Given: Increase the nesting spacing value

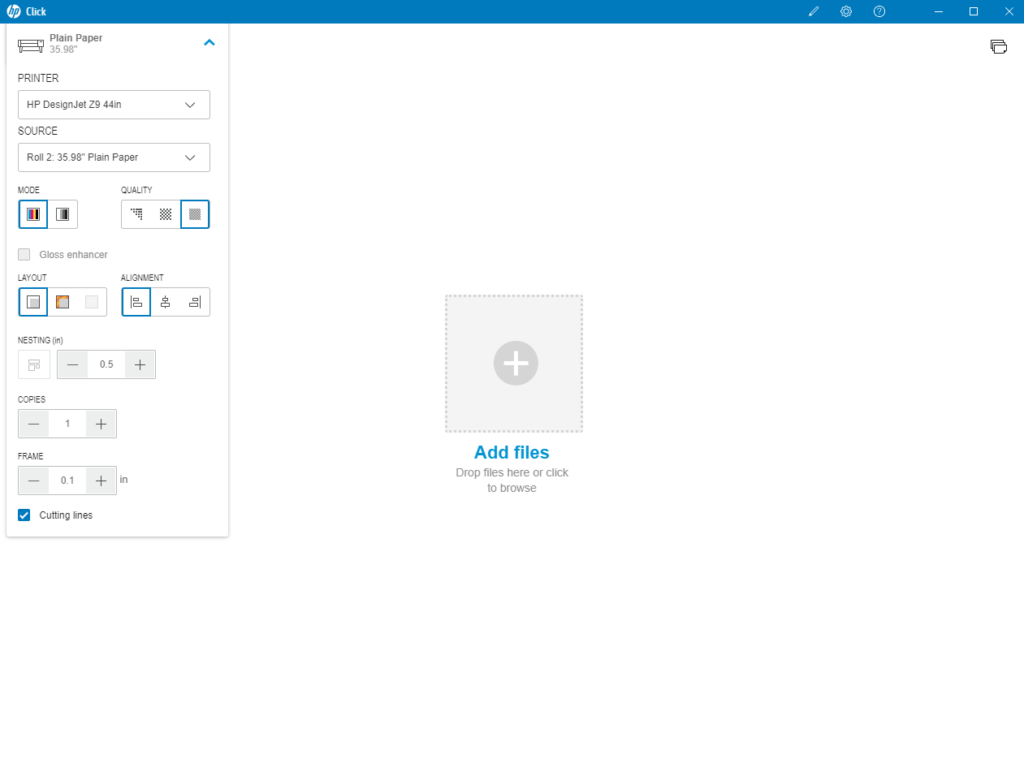Looking at the screenshot, I should point(140,365).
